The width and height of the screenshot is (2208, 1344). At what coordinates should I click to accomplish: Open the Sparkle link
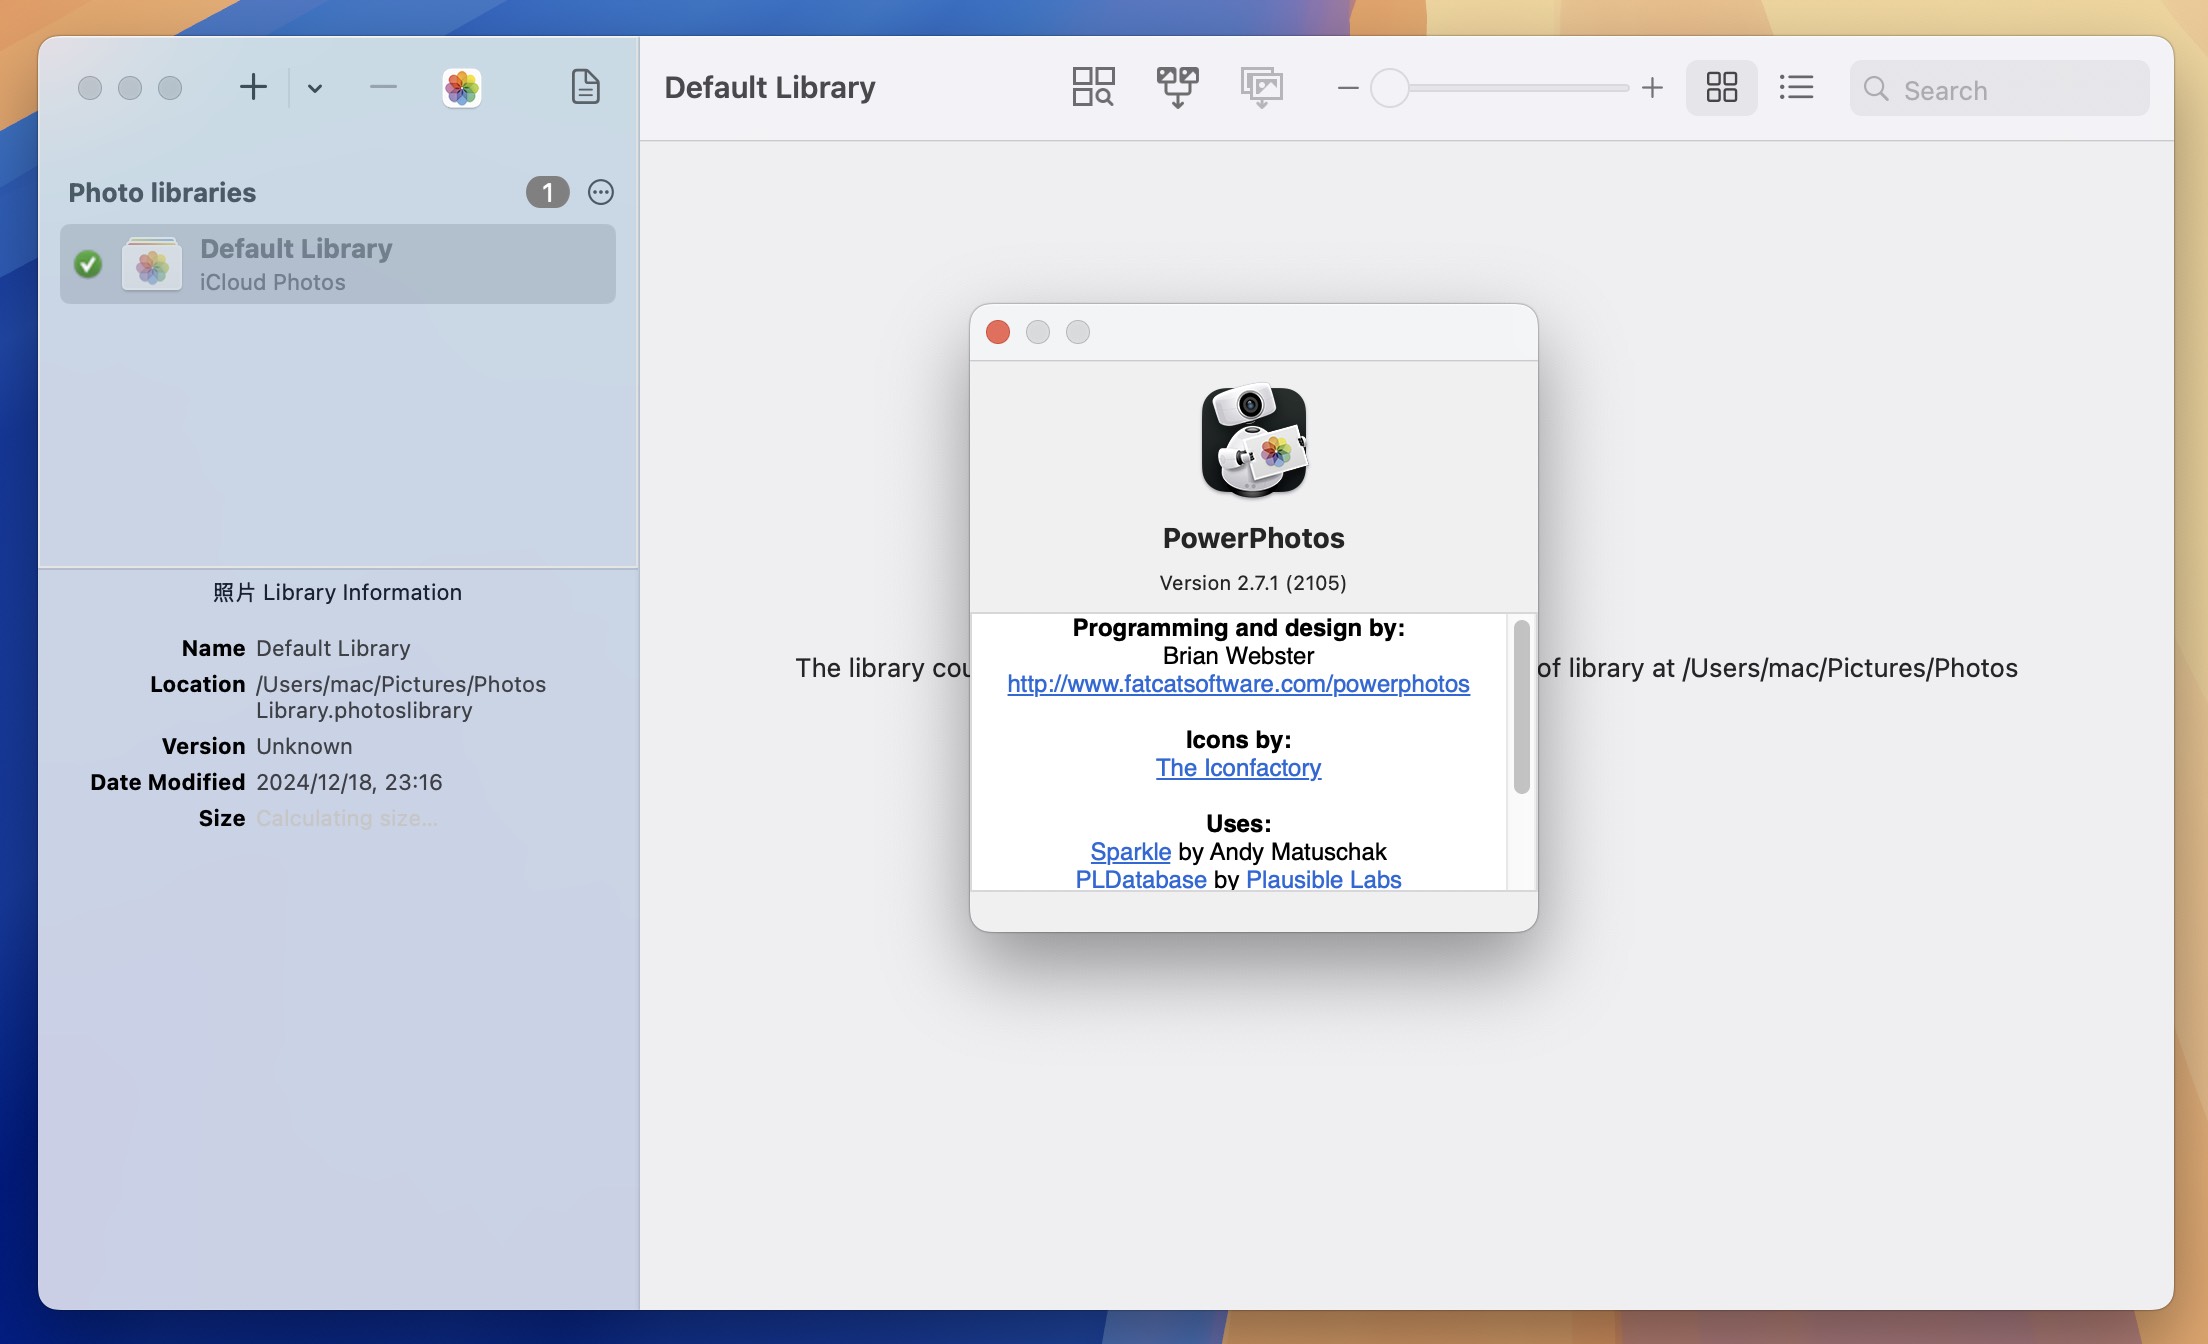click(1130, 852)
